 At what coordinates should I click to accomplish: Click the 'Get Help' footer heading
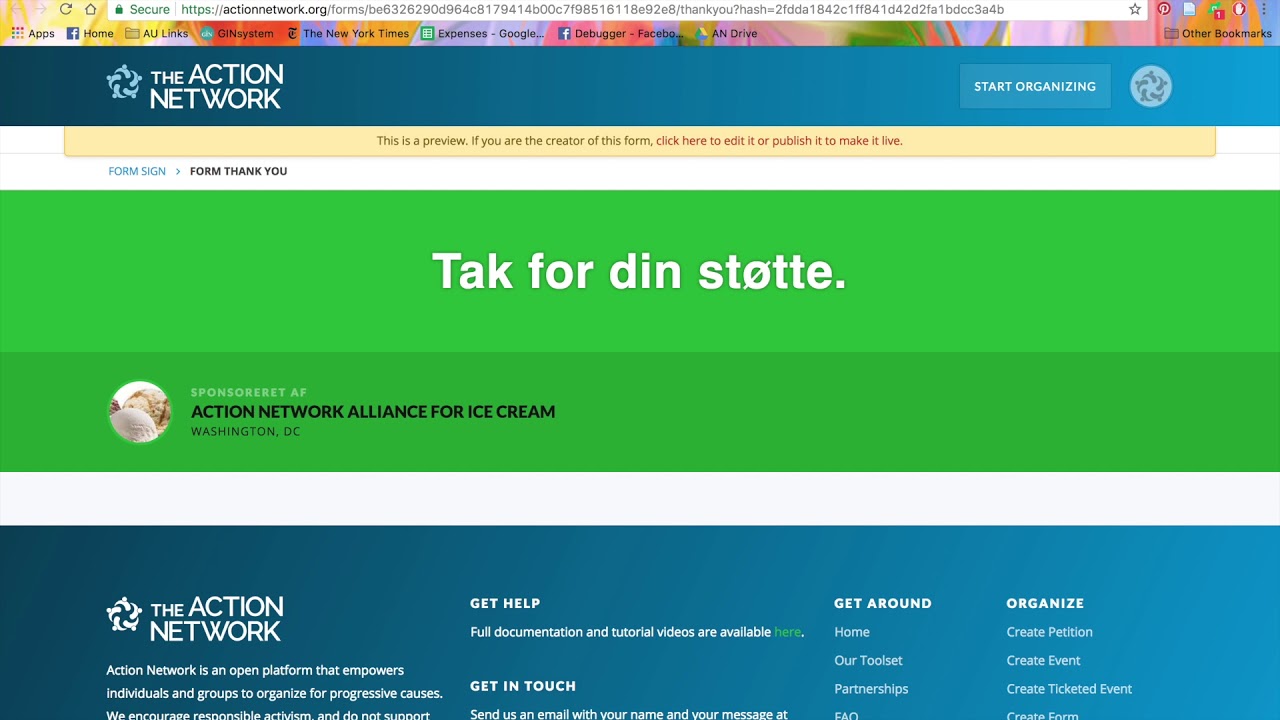click(505, 603)
